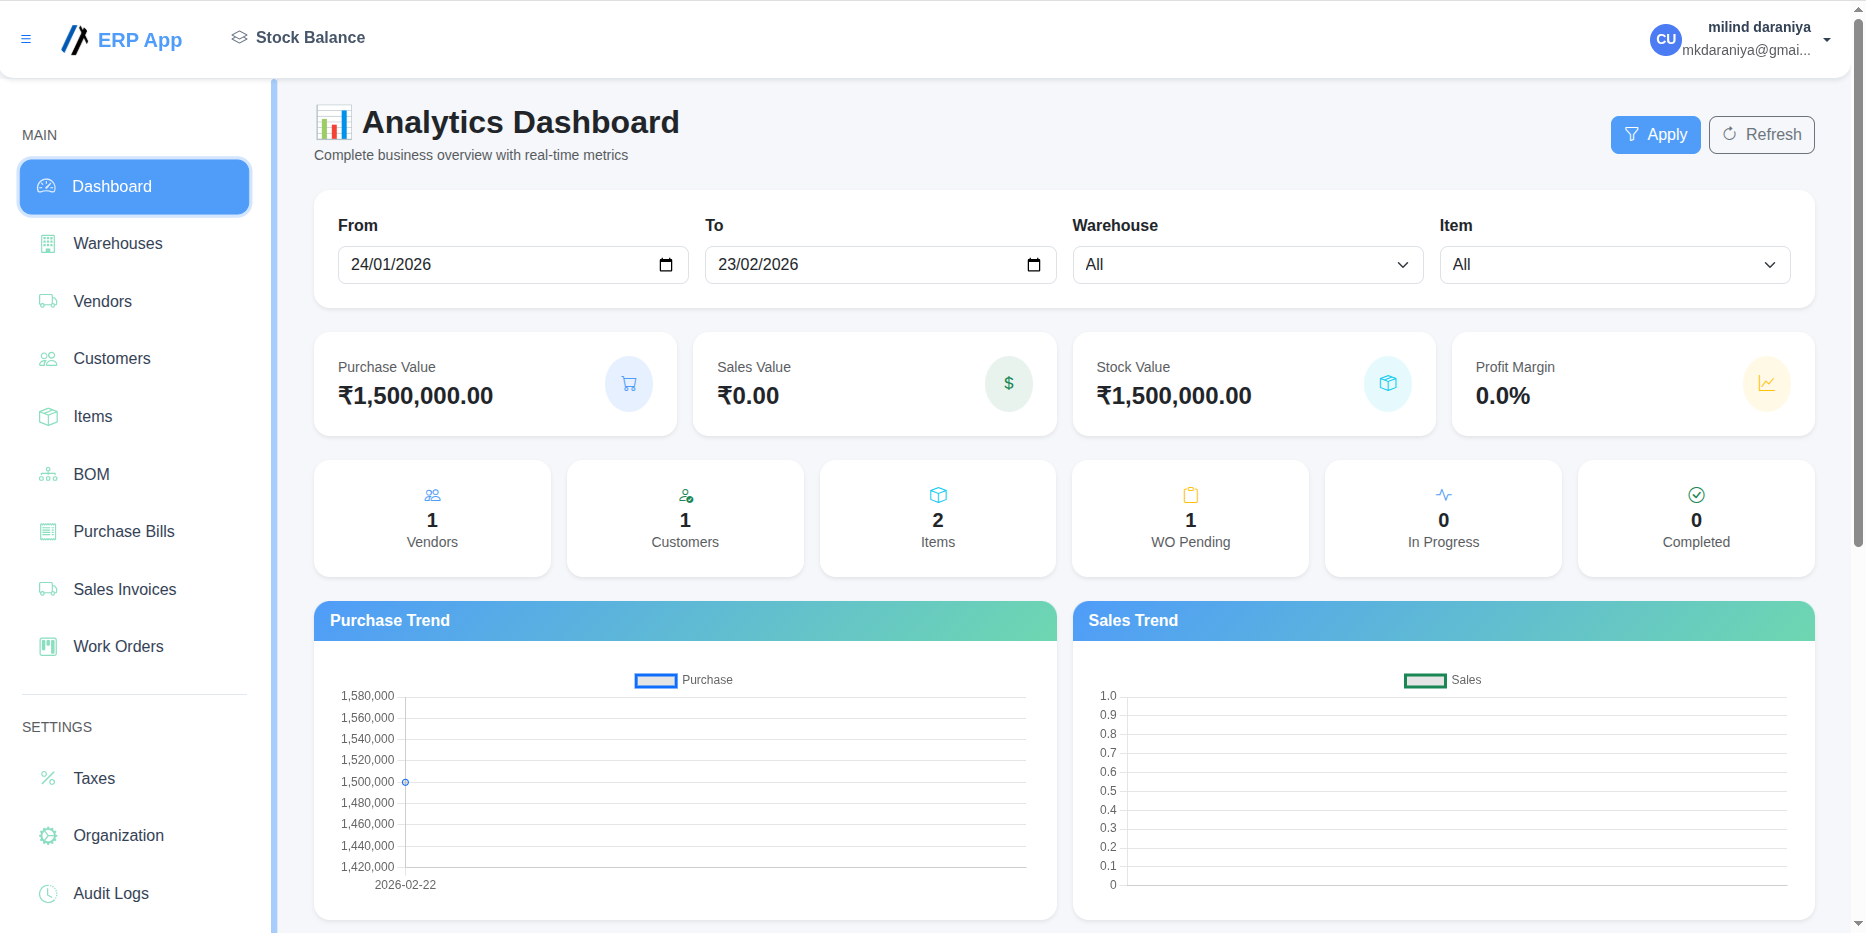Select the Warehouses icon in the sidebar

pos(48,243)
